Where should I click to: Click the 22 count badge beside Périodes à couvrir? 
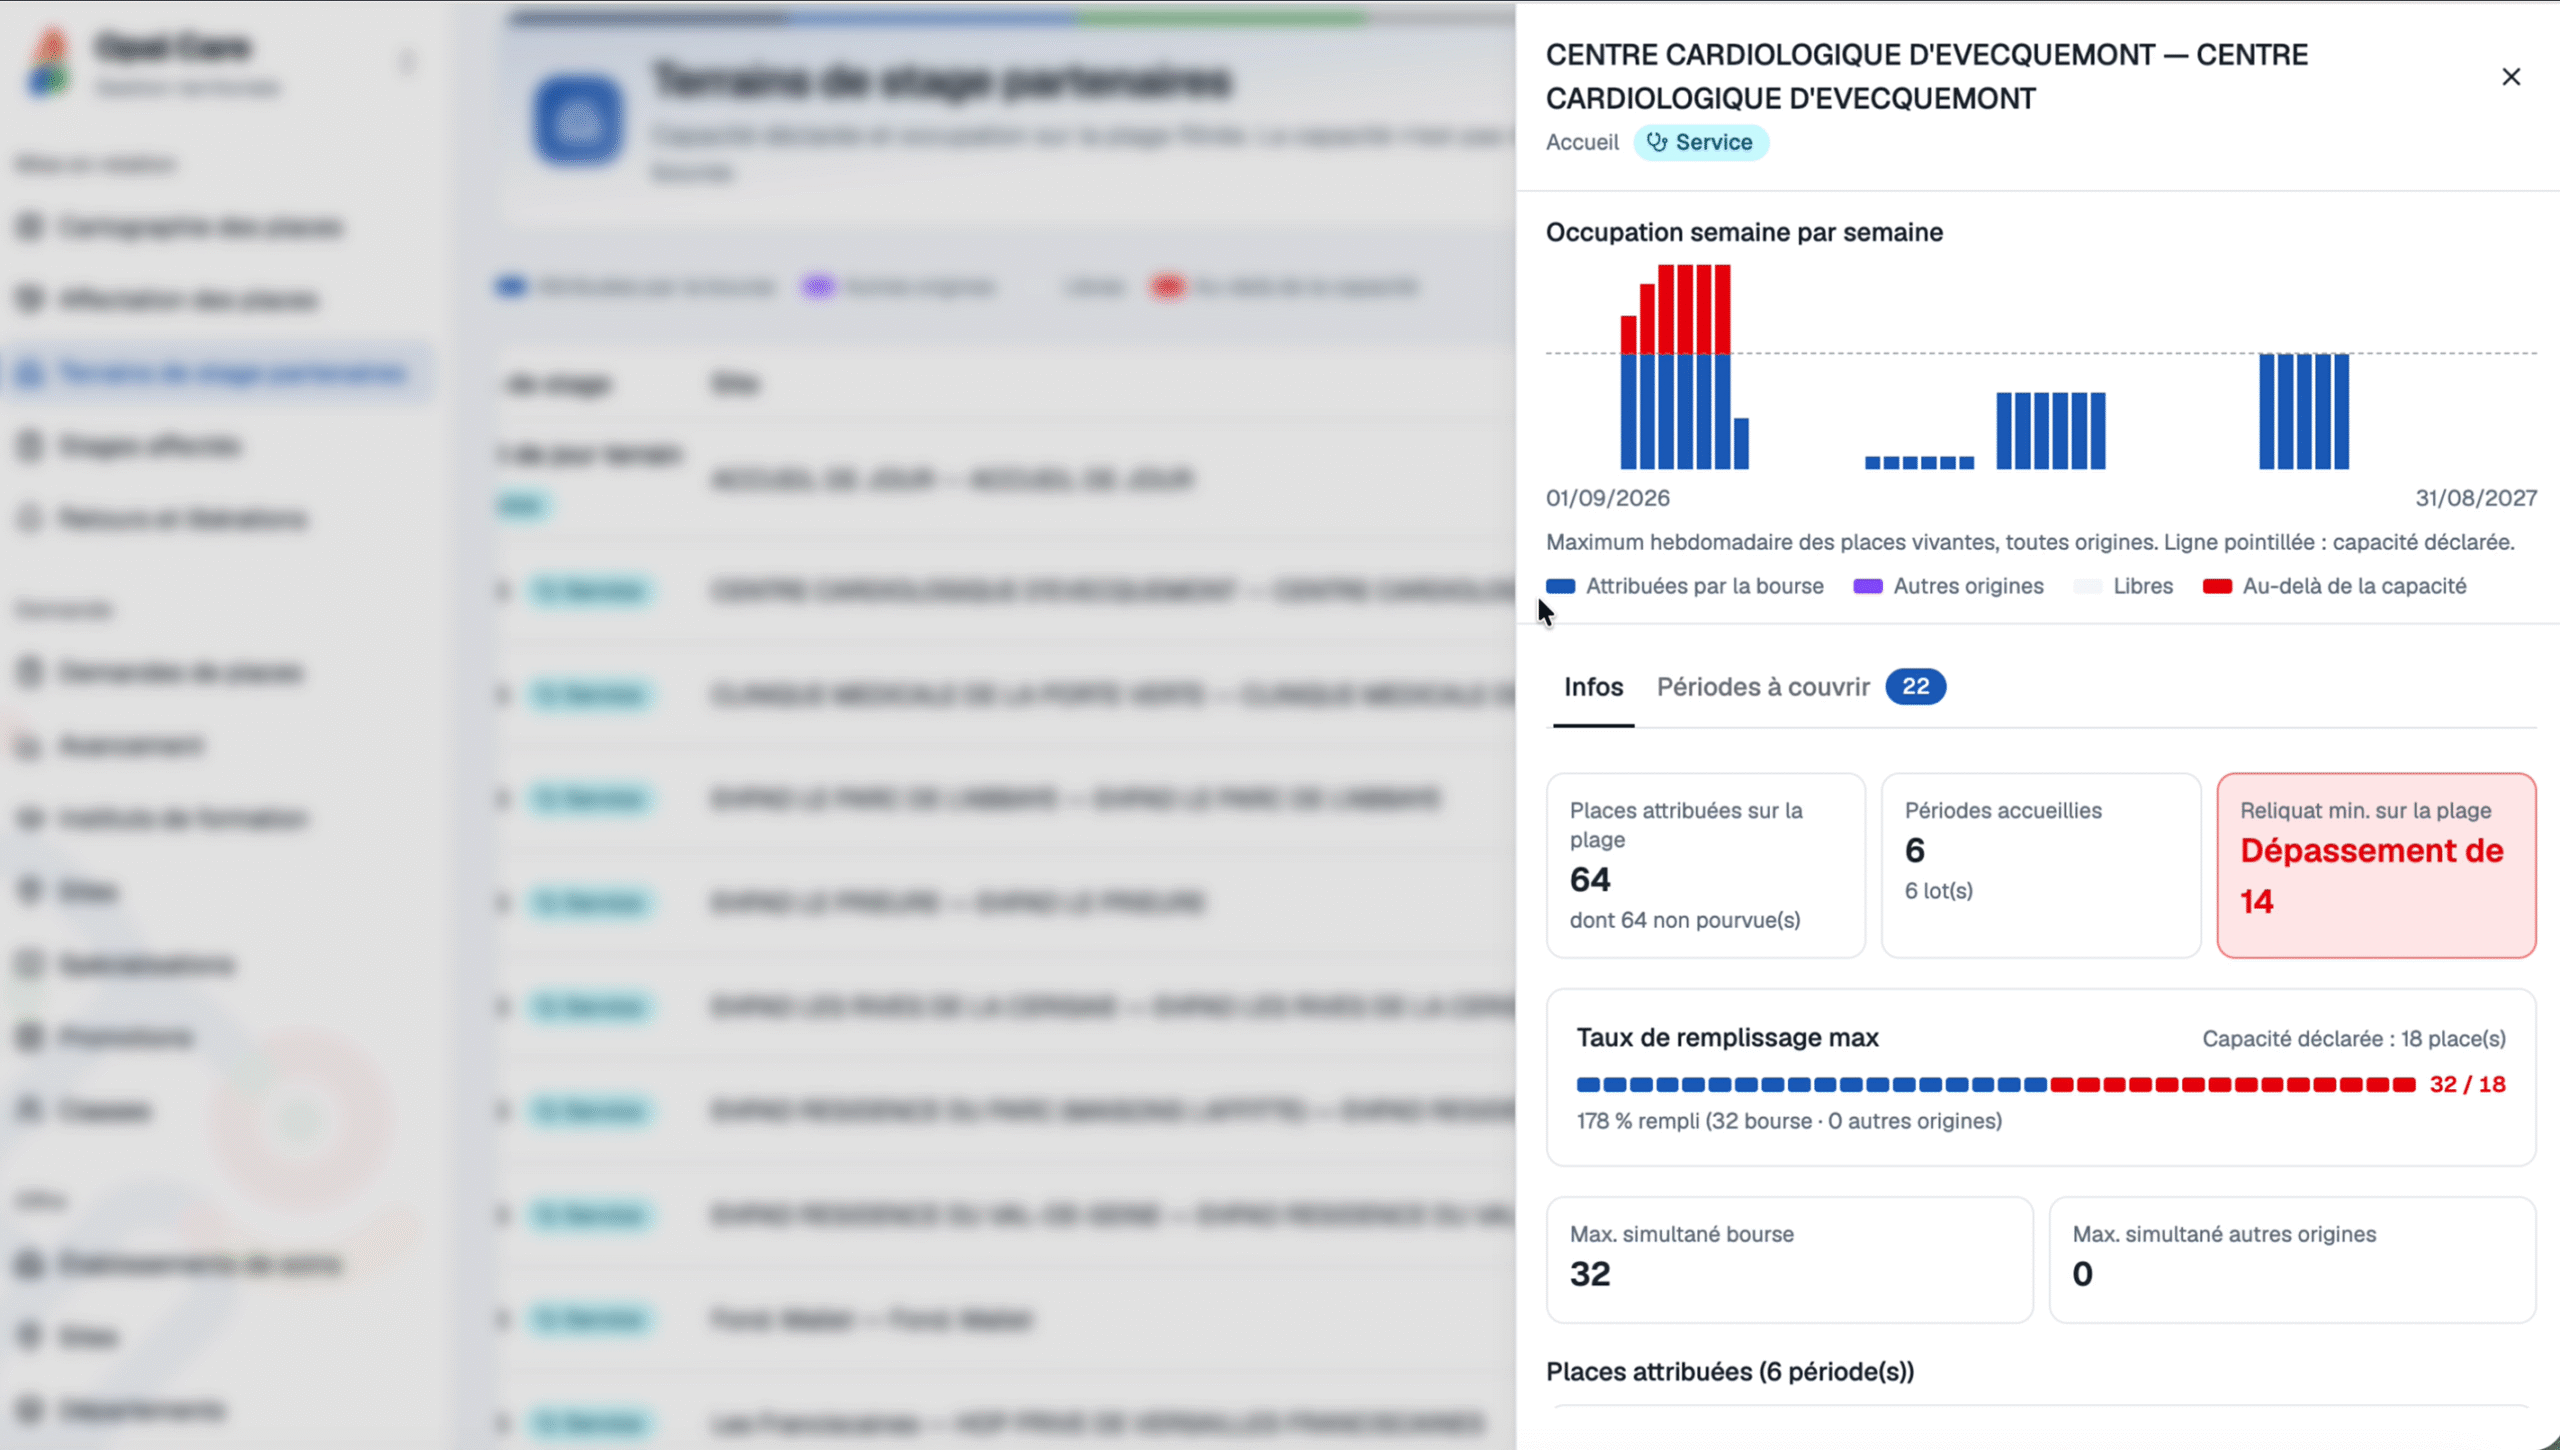[x=1915, y=687]
